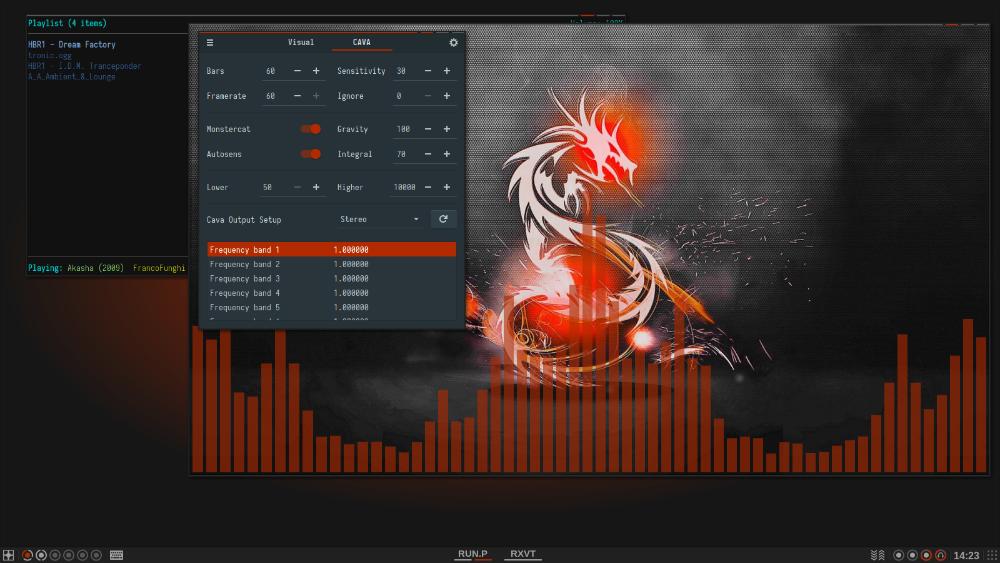Click the headphones volume tray icon
The image size is (1000, 563).
click(940, 555)
